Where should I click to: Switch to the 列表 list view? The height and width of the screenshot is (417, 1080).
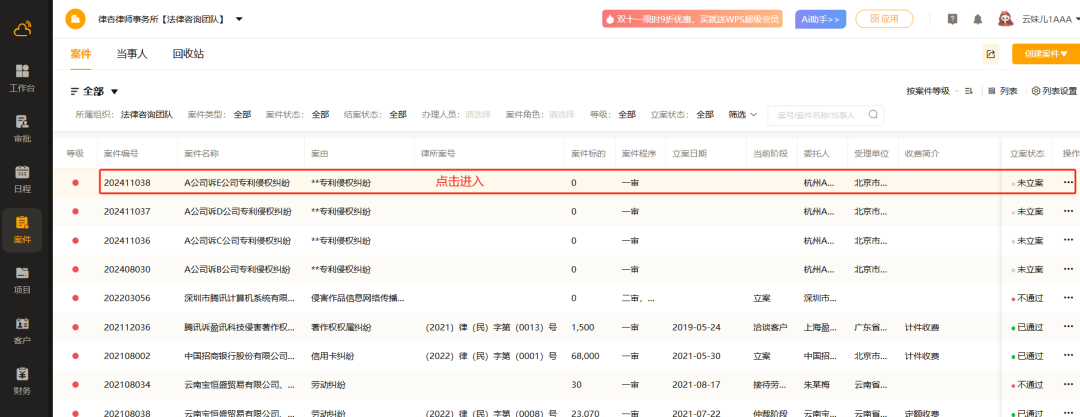tap(1002, 91)
